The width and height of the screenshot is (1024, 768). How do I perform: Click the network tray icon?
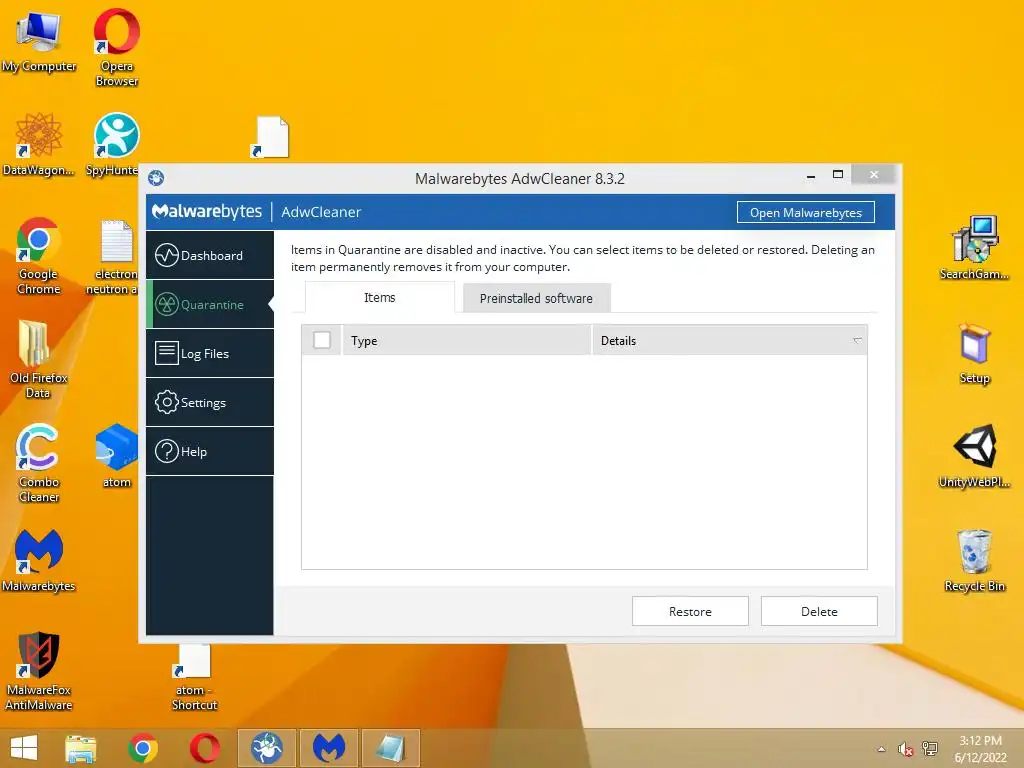(x=930, y=749)
